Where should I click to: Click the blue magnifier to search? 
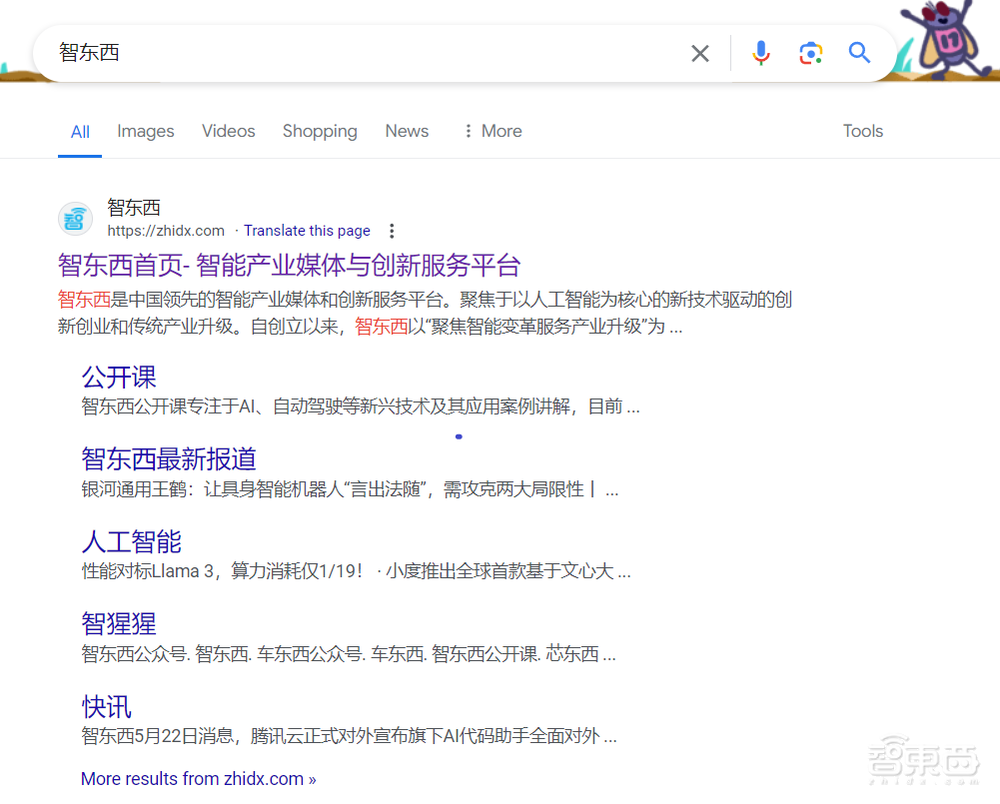click(x=859, y=52)
